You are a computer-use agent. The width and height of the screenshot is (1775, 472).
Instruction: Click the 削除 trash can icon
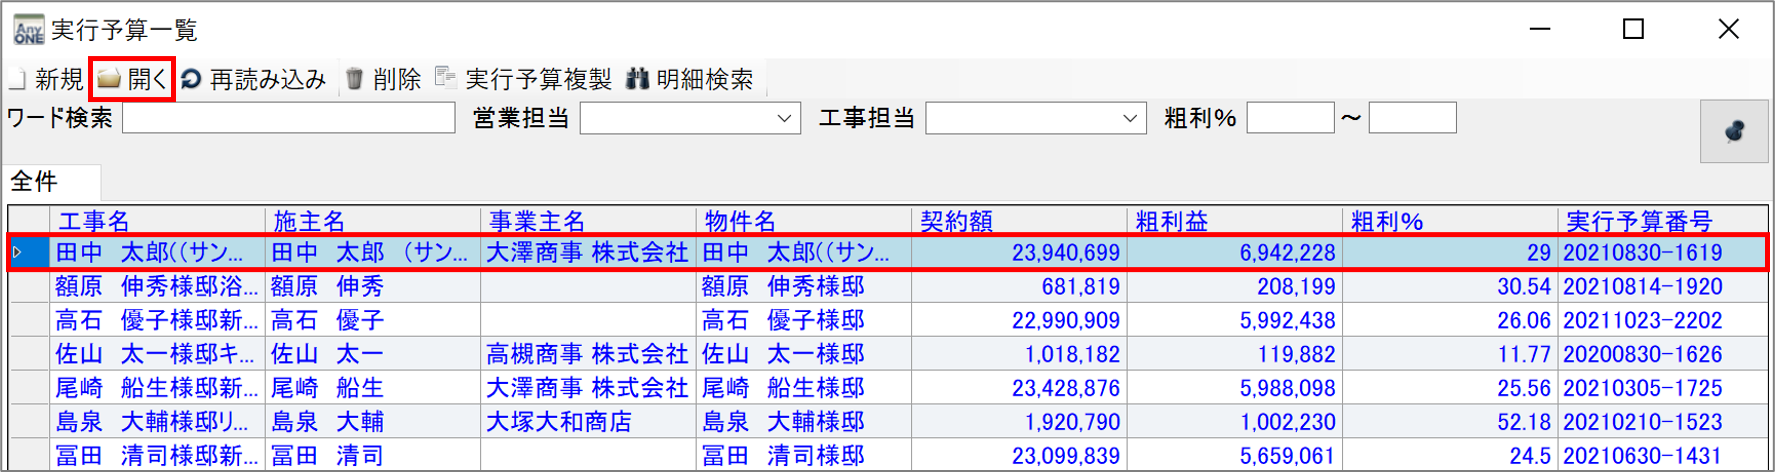pos(355,79)
